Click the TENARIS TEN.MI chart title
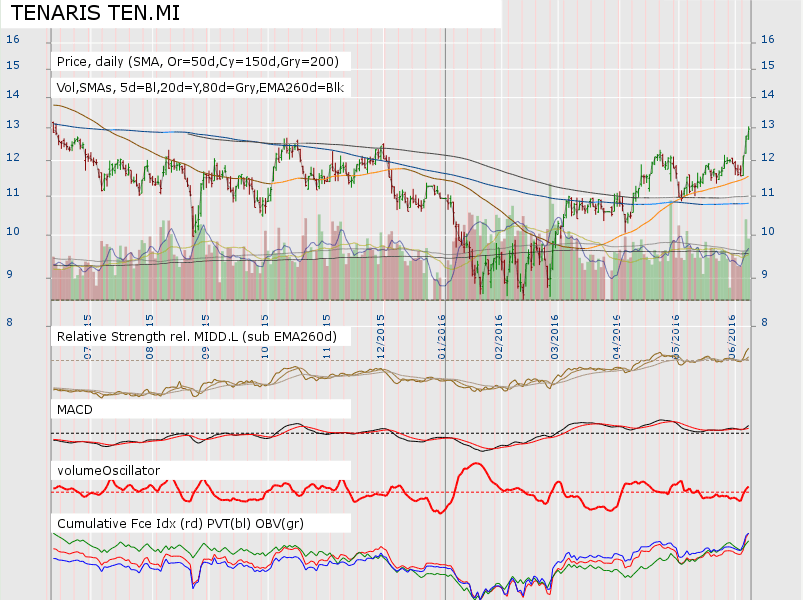Screen dimensions: 803x600 point(95,13)
